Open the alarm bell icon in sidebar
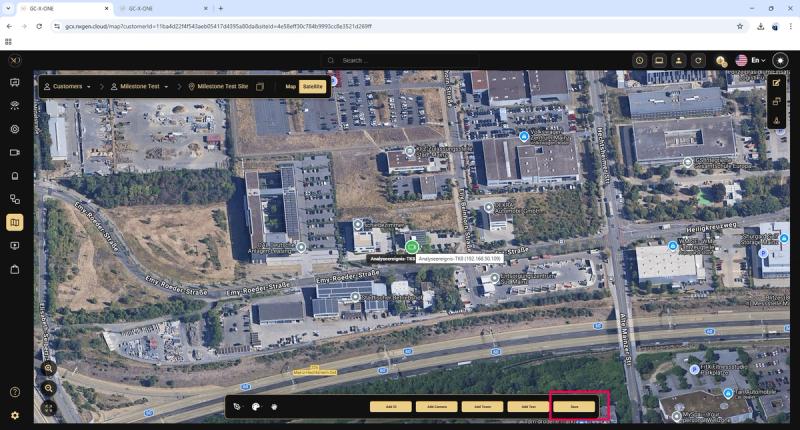Image resolution: width=800 pixels, height=430 pixels. [15, 176]
